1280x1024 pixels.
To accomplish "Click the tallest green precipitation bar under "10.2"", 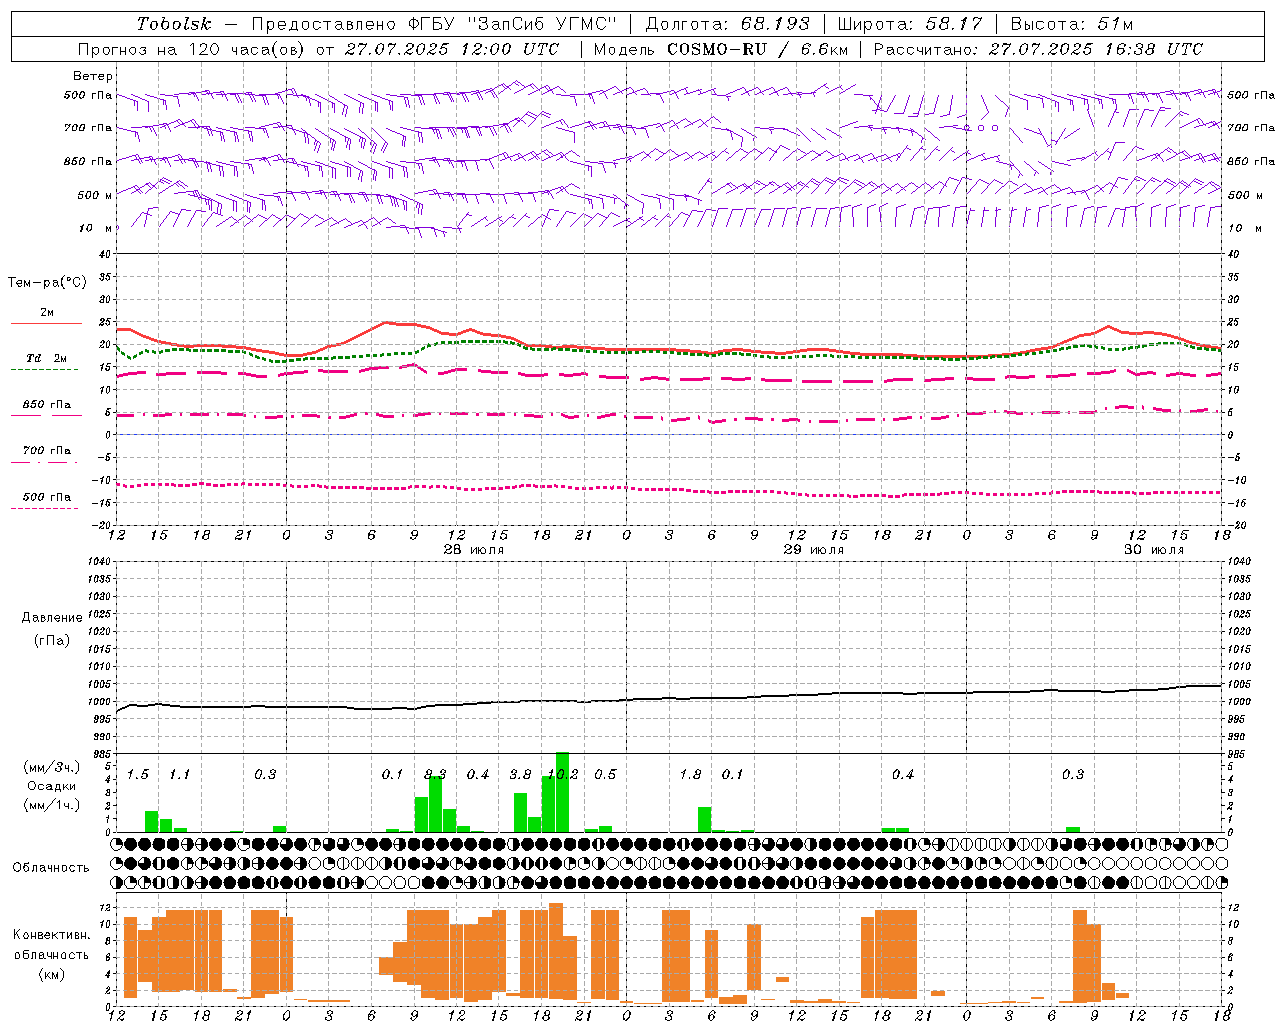I will pos(562,792).
